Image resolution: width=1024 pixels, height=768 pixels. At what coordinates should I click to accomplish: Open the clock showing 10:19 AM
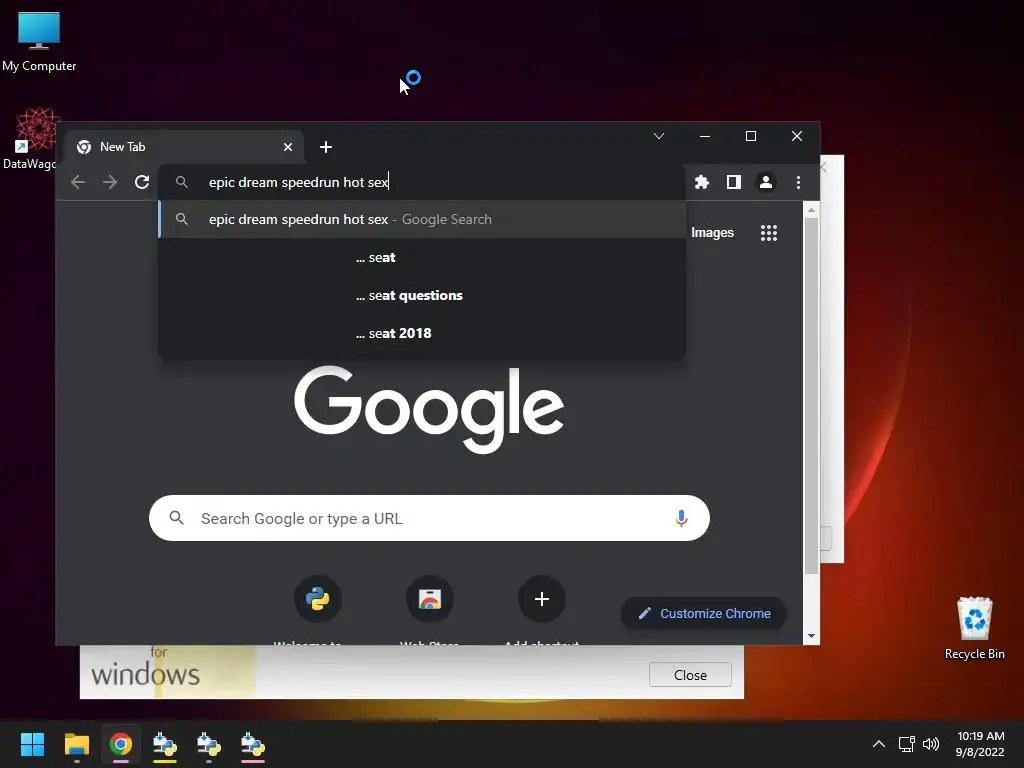980,744
